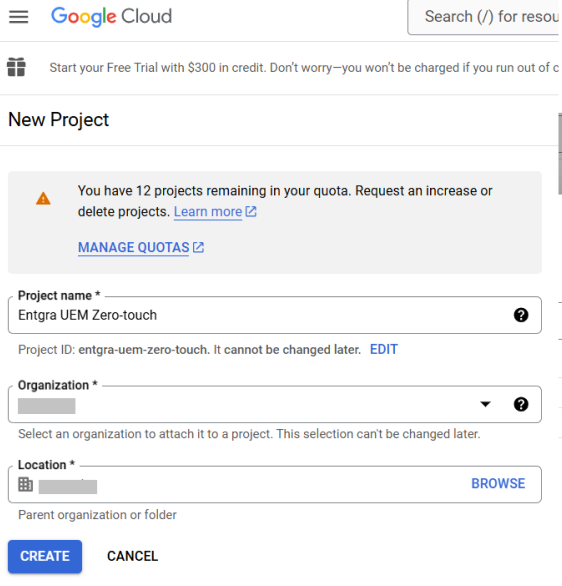Expand the Organization dropdown arrow
Image resolution: width=562 pixels, height=586 pixels.
coord(485,404)
